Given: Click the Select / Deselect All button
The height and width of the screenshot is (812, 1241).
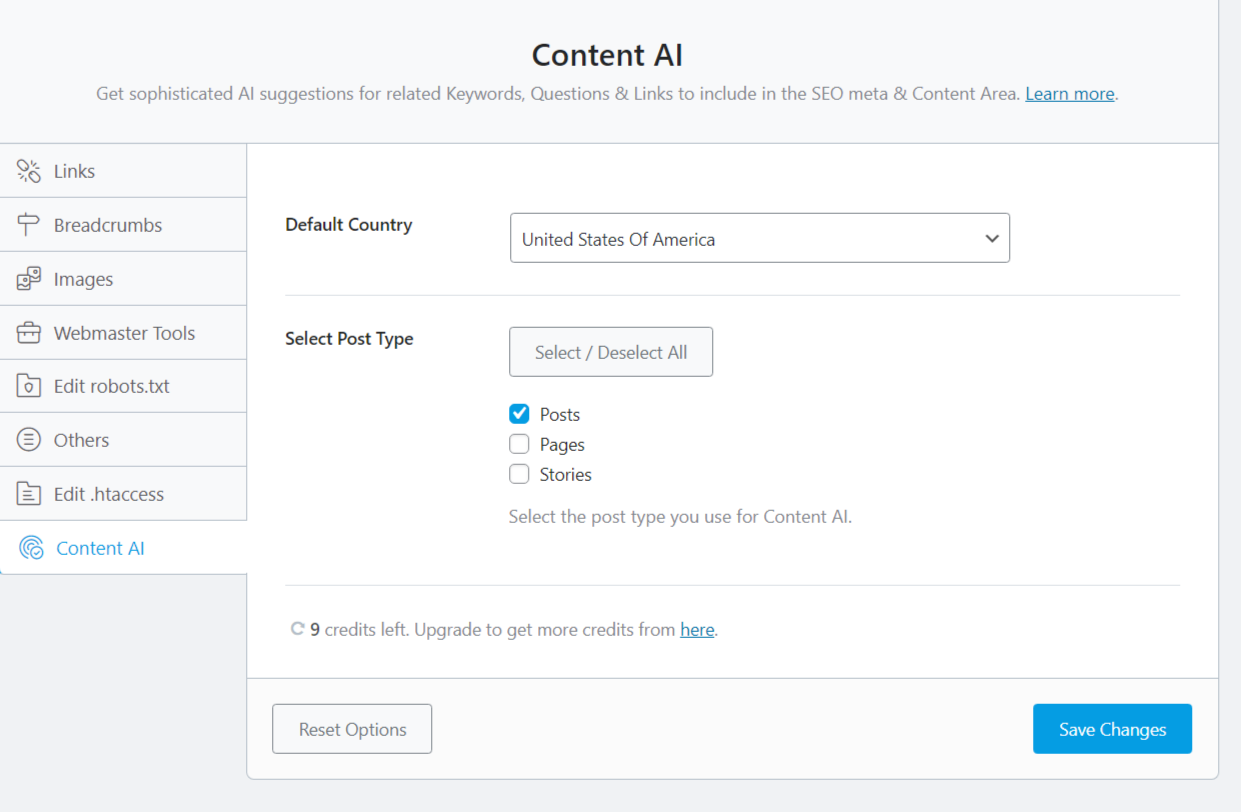Looking at the screenshot, I should point(611,352).
